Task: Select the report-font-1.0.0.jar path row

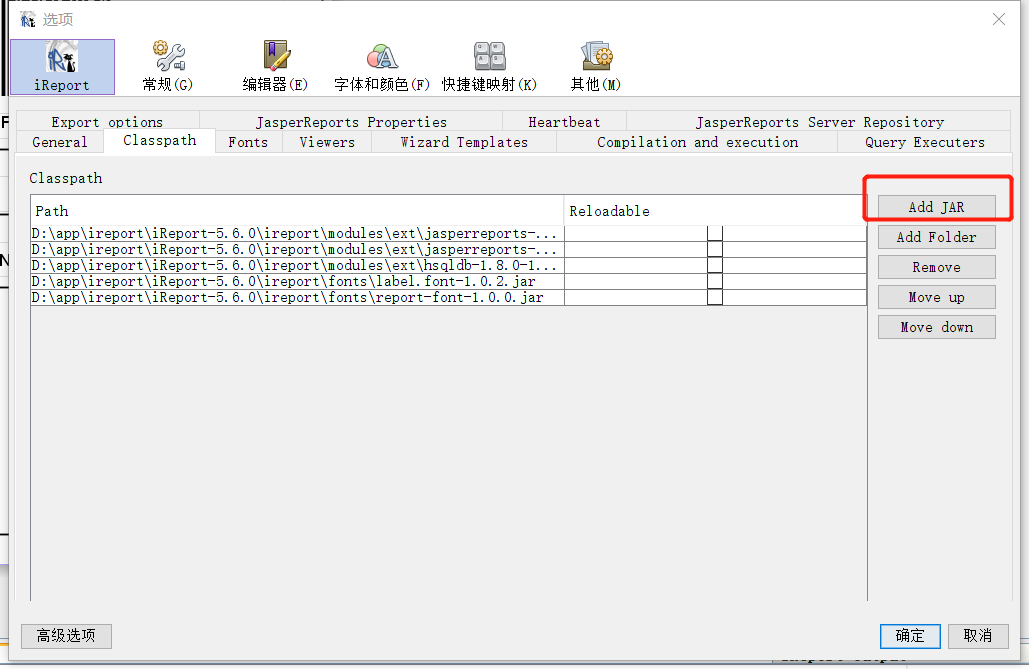Action: [297, 297]
